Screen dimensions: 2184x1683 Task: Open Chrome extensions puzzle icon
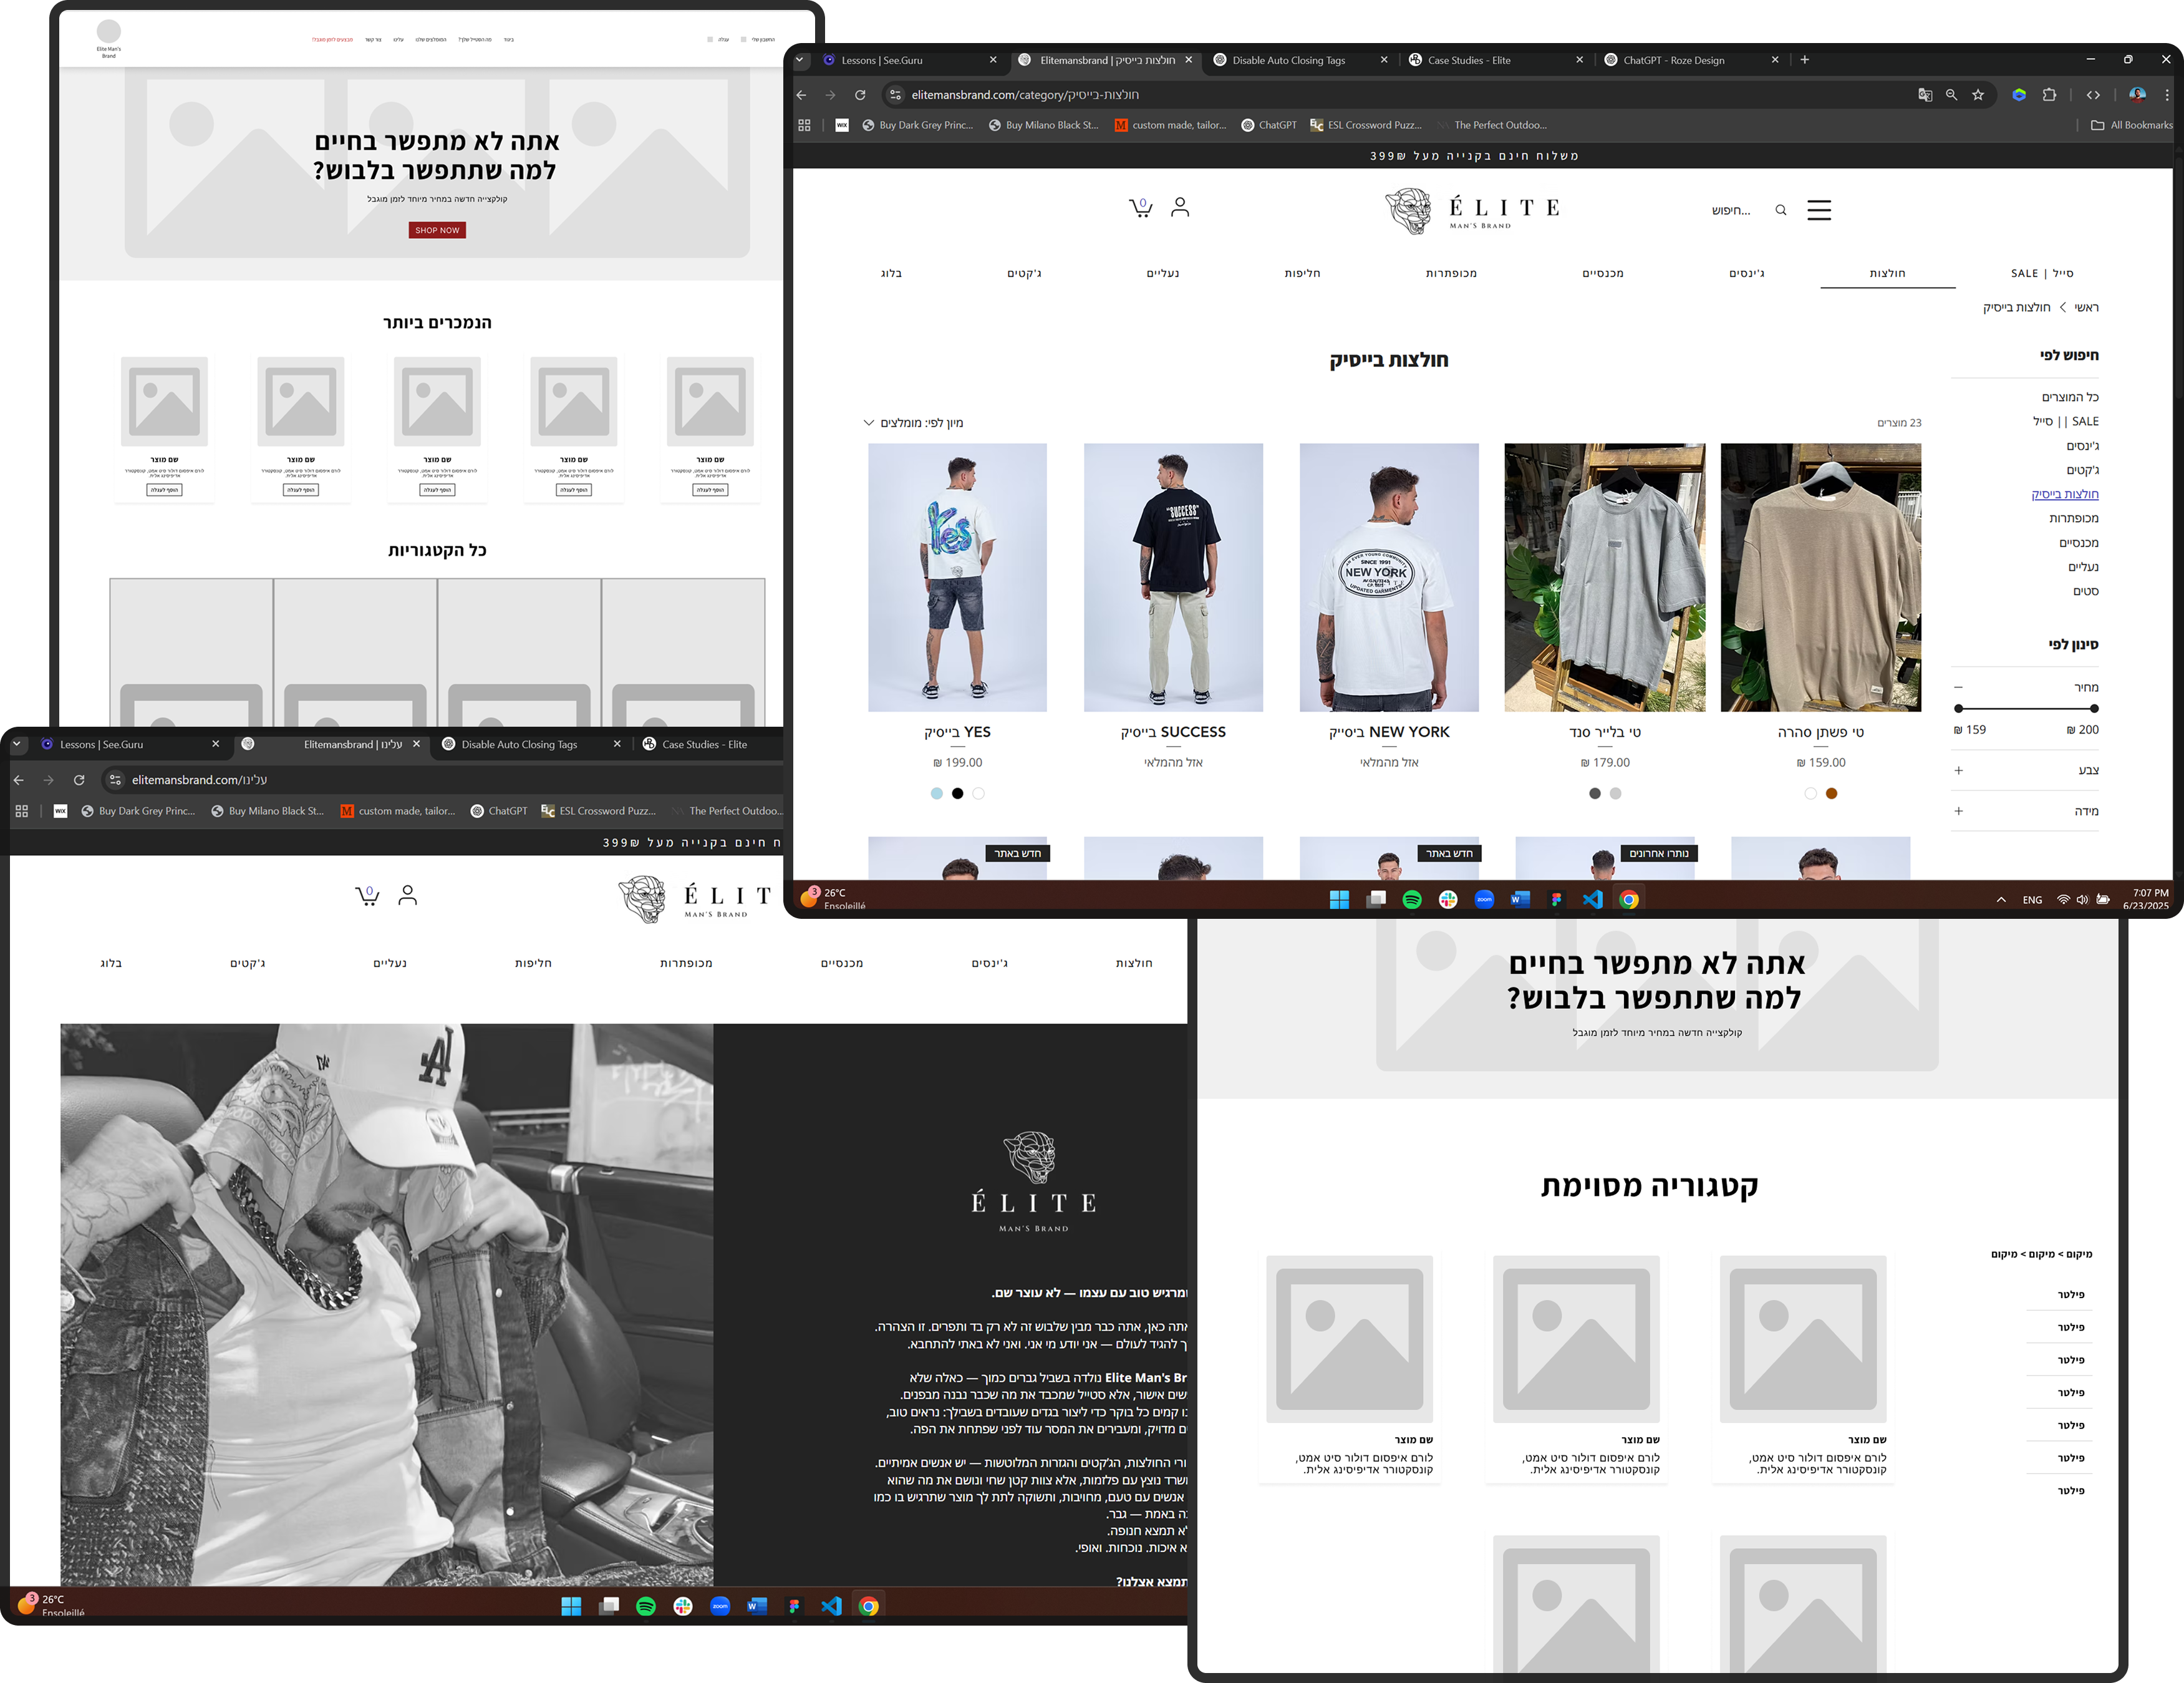2049,95
